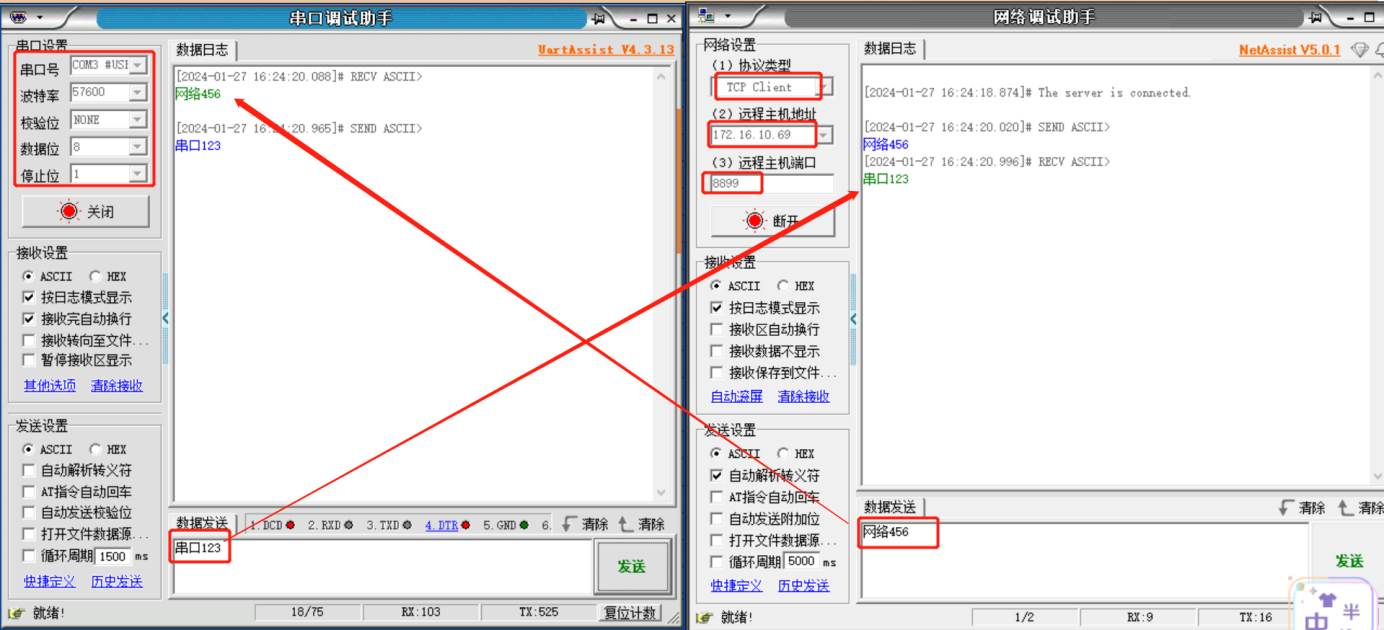Open the 停止位 dropdown
The height and width of the screenshot is (630, 1384).
pos(138,174)
